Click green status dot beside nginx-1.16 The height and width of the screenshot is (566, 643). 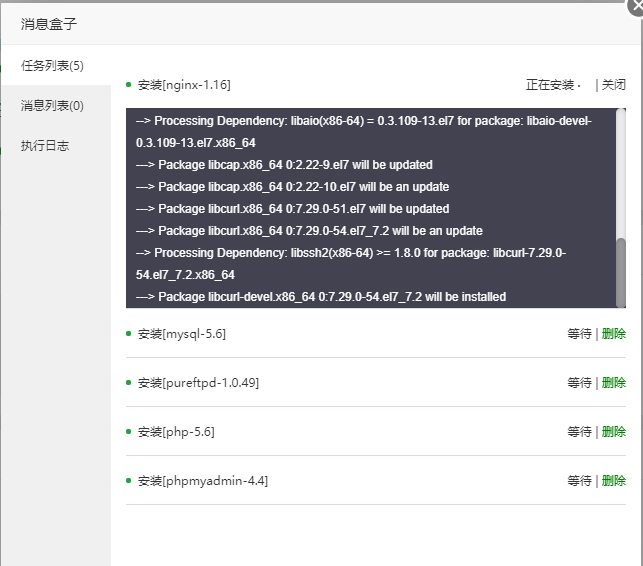[129, 85]
